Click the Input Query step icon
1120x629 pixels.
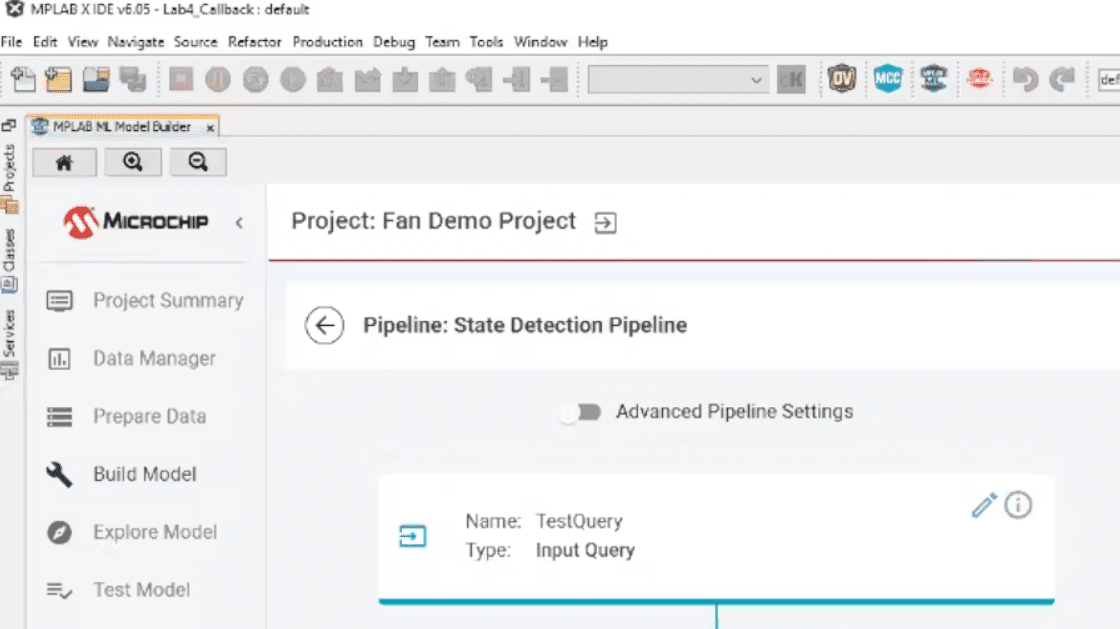pos(412,536)
